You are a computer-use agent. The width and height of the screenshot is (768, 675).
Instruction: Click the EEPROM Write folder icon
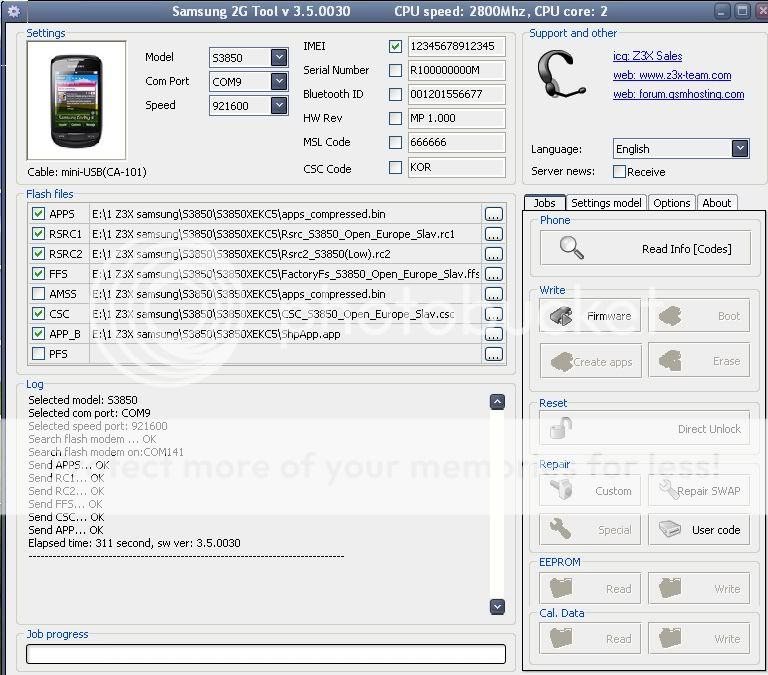click(x=670, y=588)
